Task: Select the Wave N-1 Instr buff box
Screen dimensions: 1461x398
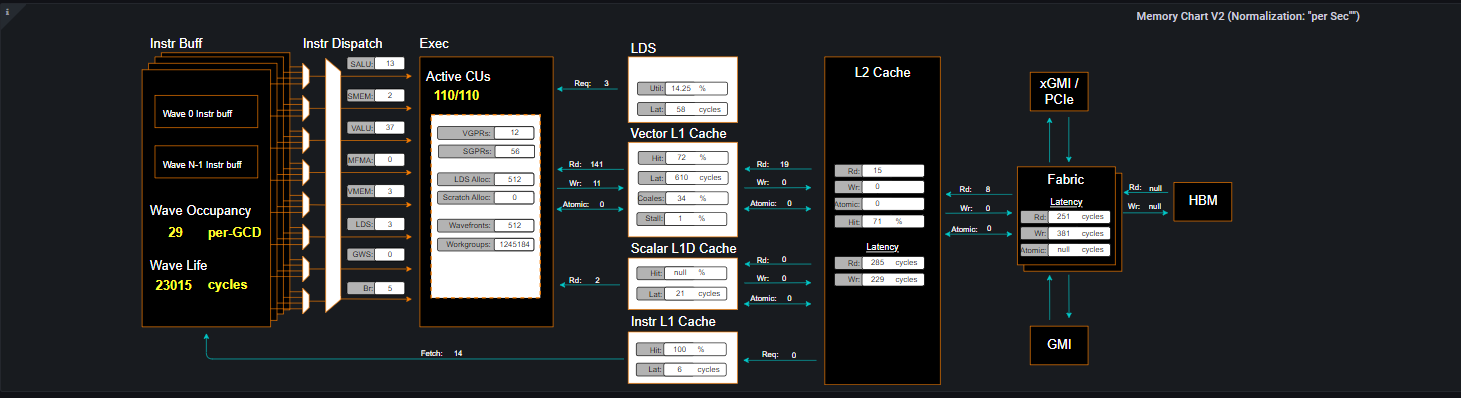Action: 206,161
